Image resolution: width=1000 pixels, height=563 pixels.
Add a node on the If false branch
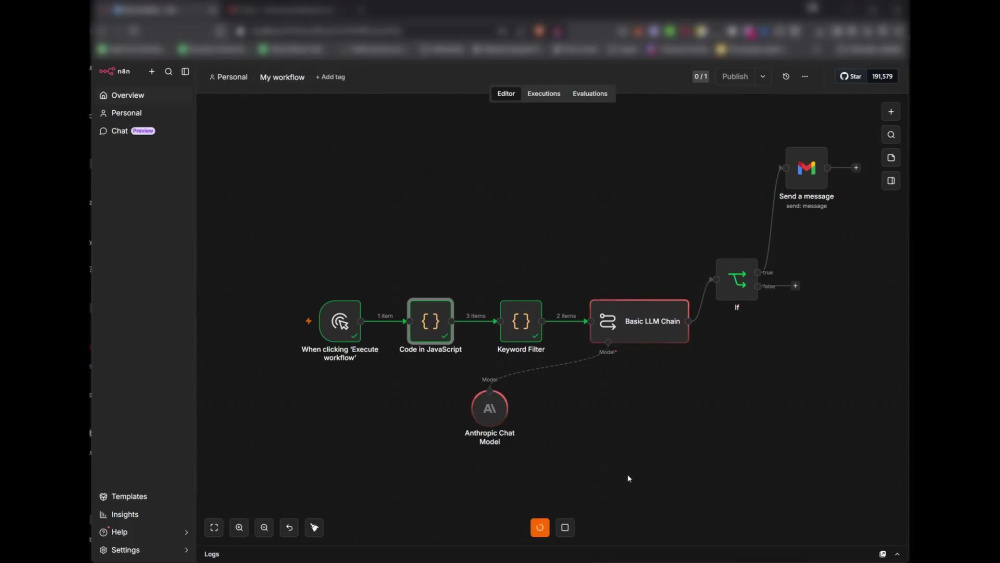[795, 286]
